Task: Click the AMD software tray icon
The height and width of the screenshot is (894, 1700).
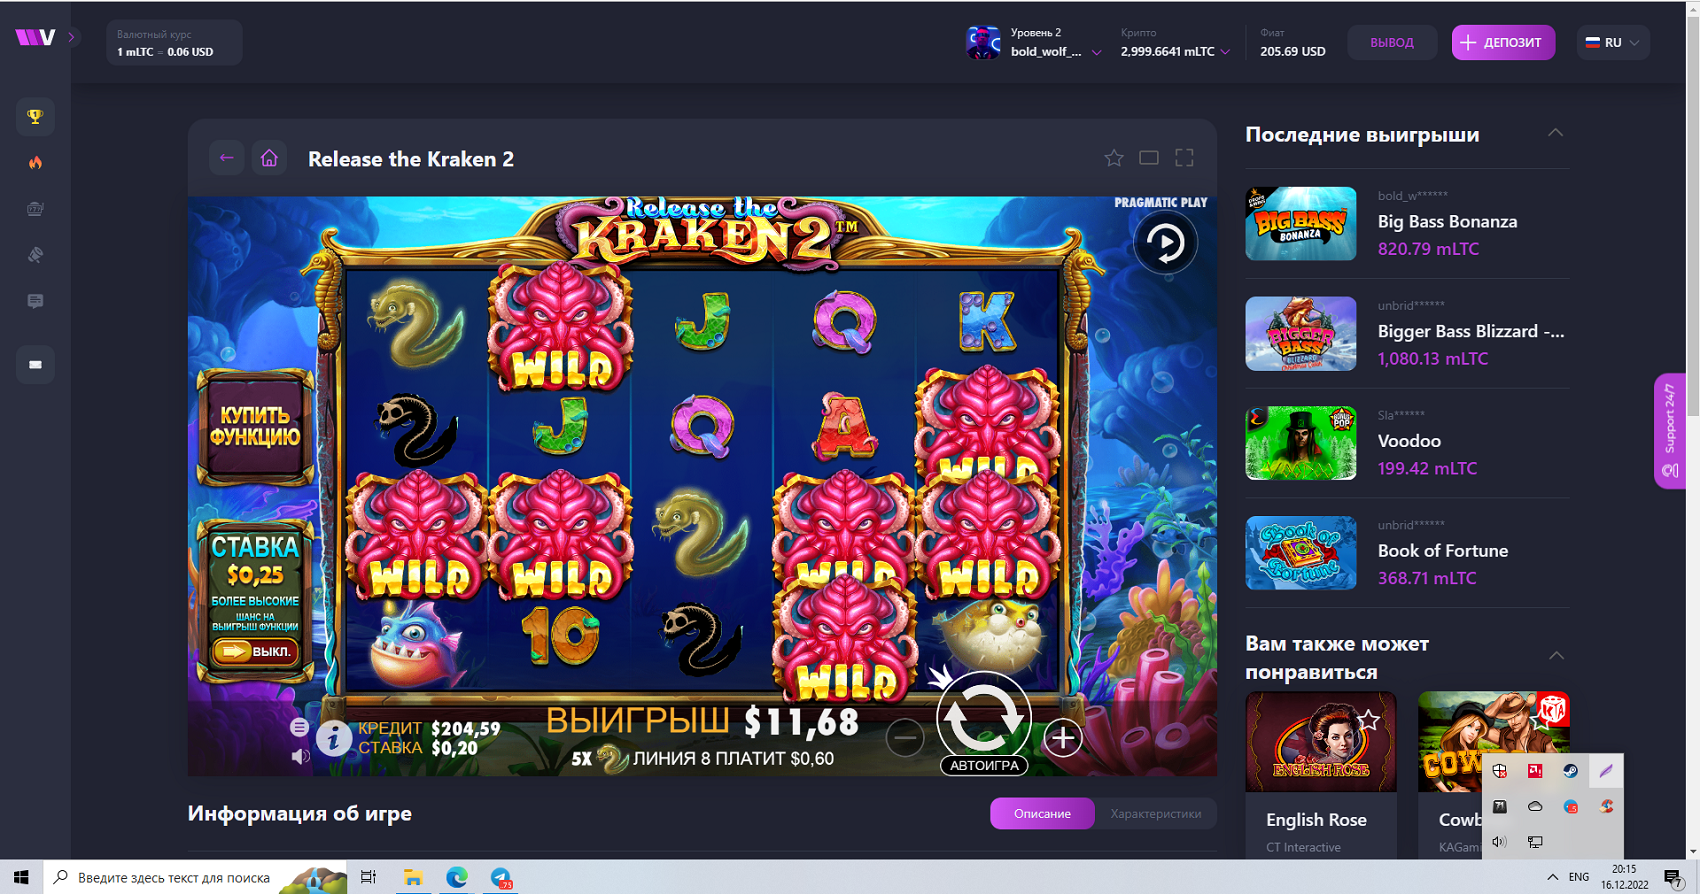Action: coord(1535,771)
